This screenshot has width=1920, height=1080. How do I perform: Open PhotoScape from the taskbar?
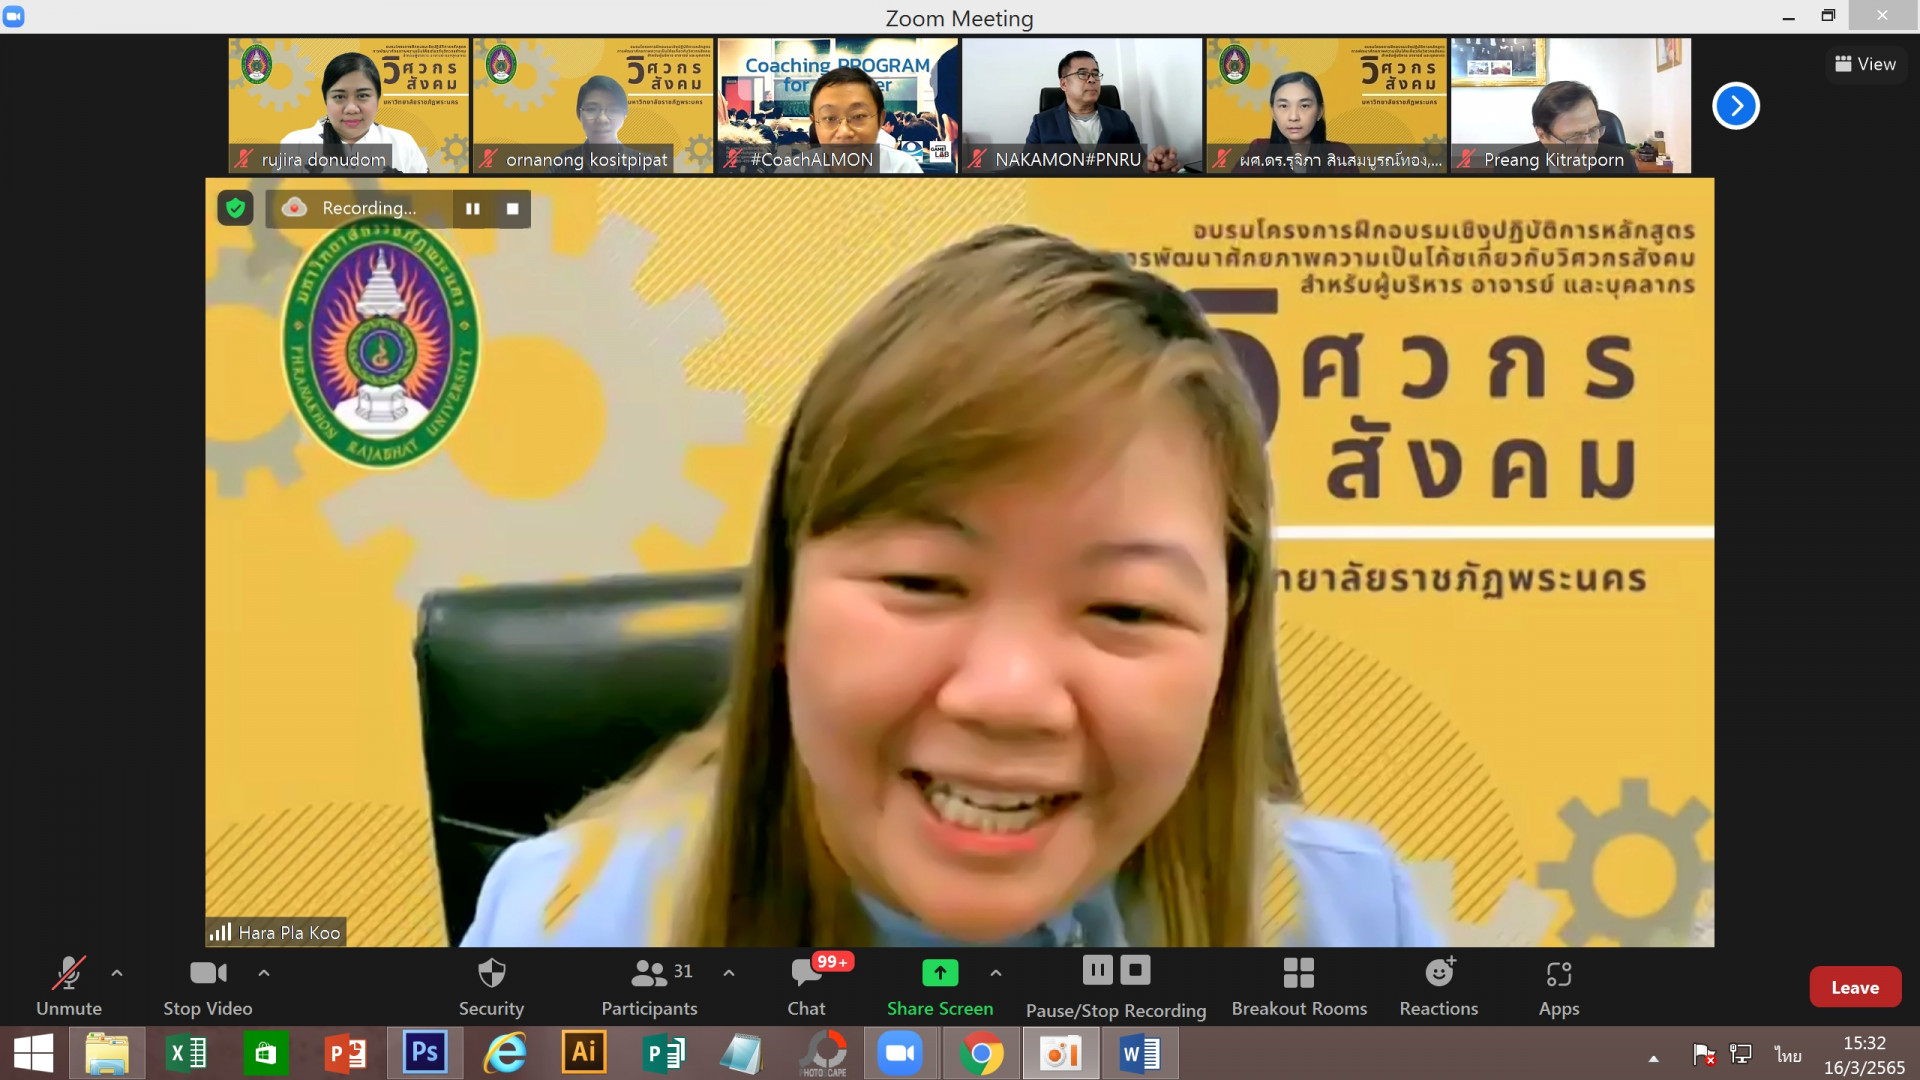[x=824, y=1053]
